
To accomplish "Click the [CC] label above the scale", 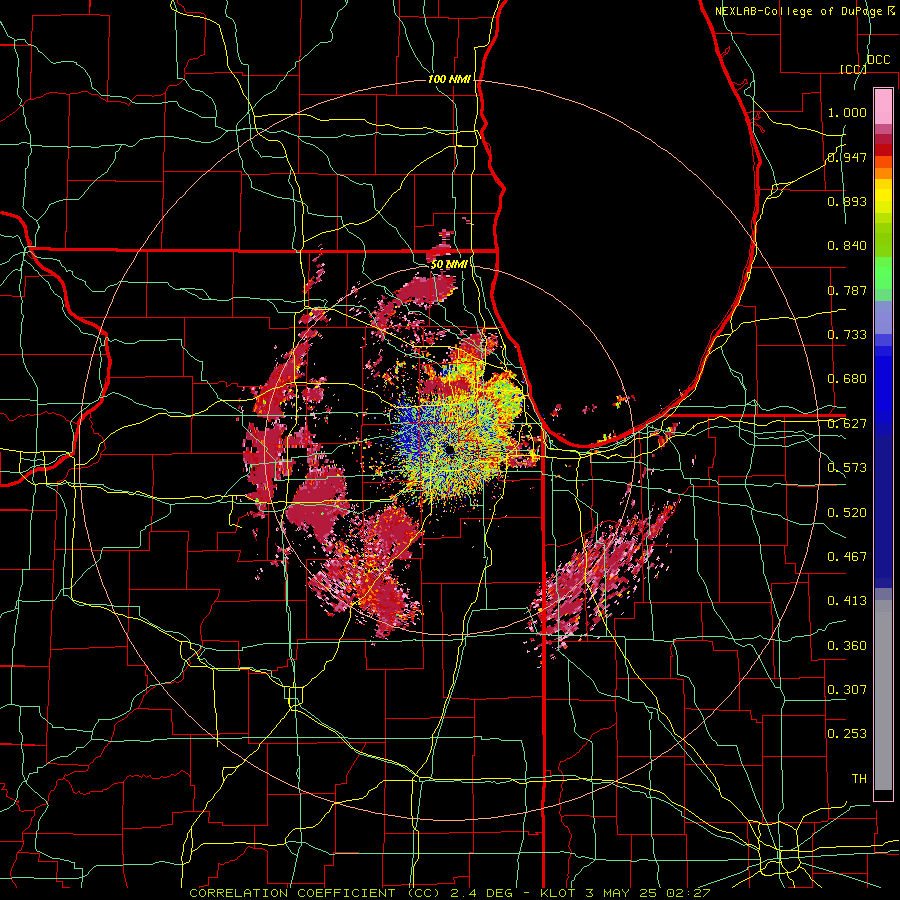I will click(x=853, y=69).
